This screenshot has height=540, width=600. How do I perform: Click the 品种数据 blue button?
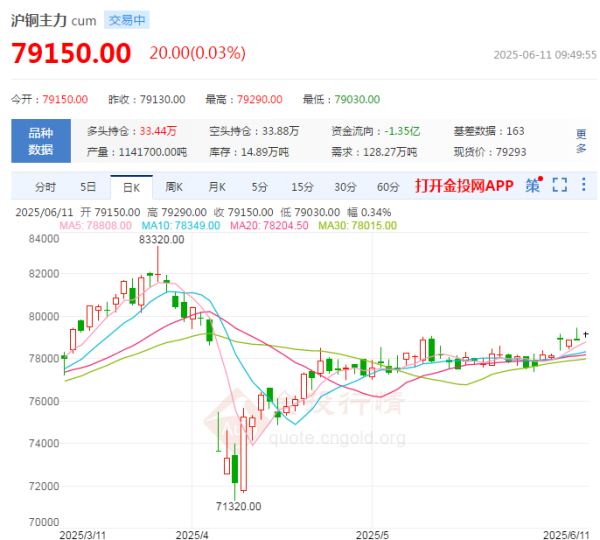(41, 141)
